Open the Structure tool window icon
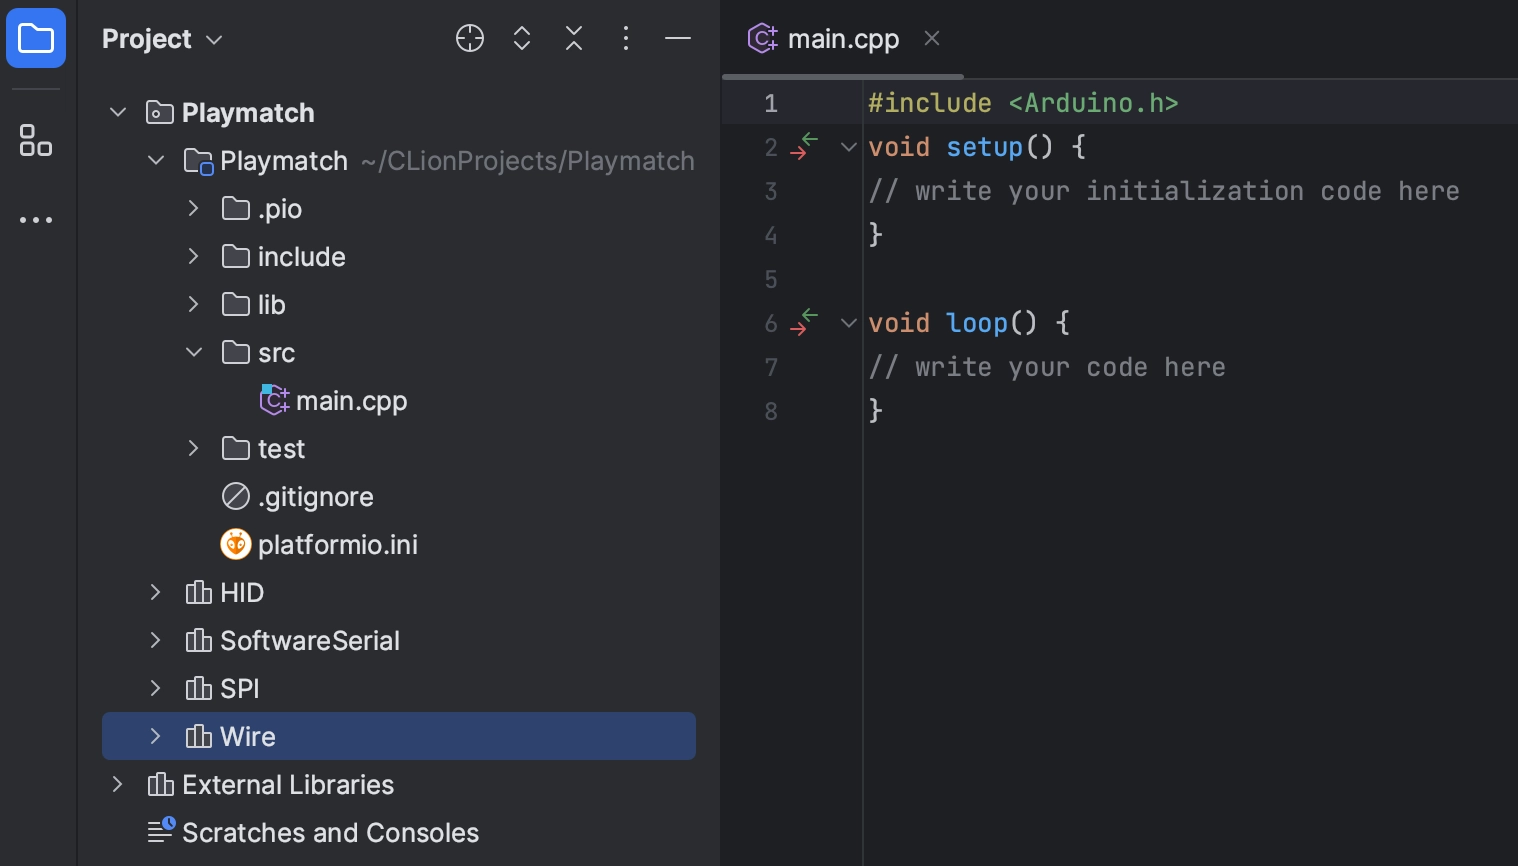1518x866 pixels. pyautogui.click(x=36, y=140)
